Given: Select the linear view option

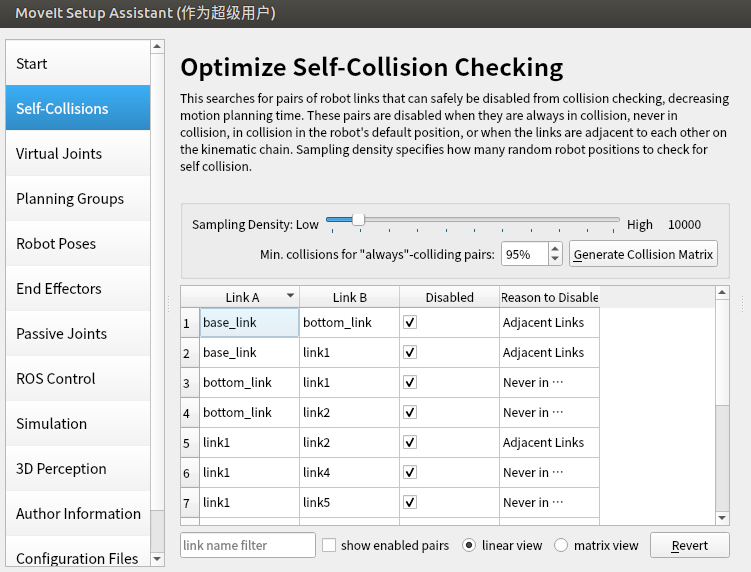Looking at the screenshot, I should 469,546.
